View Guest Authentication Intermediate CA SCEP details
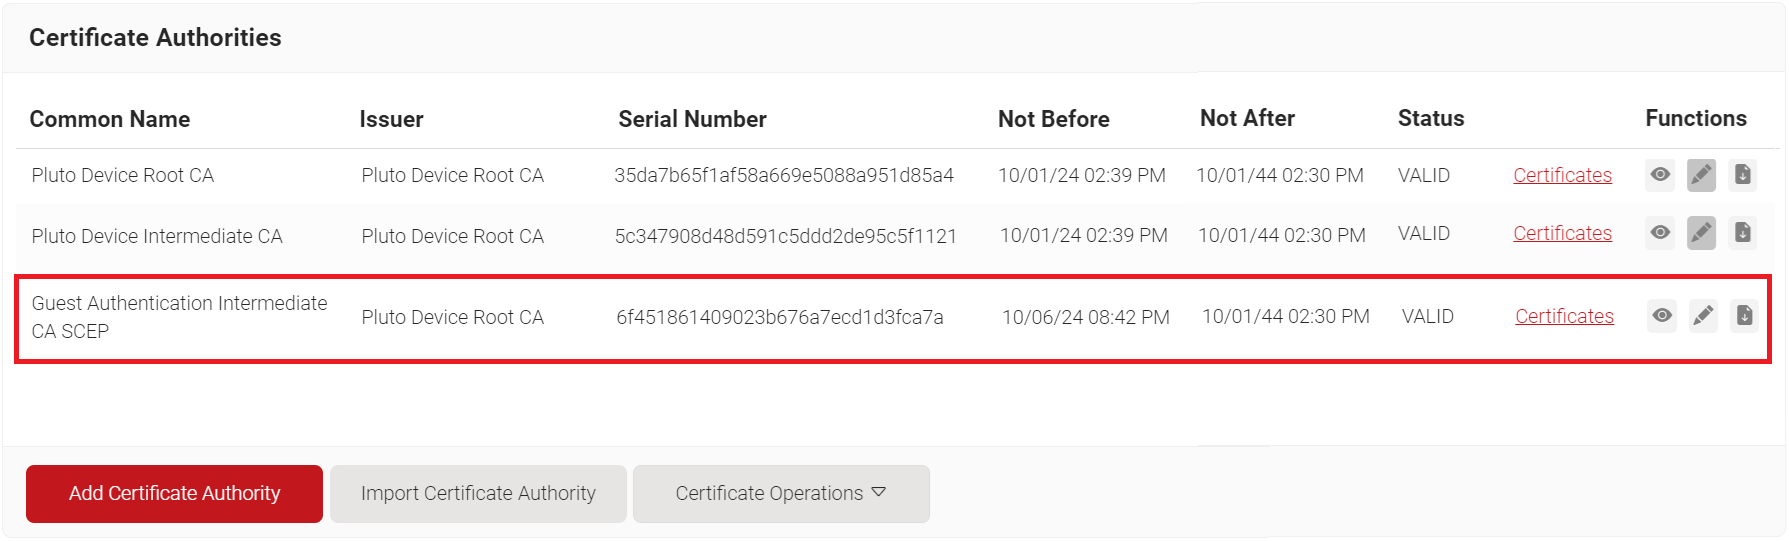 click(1662, 316)
